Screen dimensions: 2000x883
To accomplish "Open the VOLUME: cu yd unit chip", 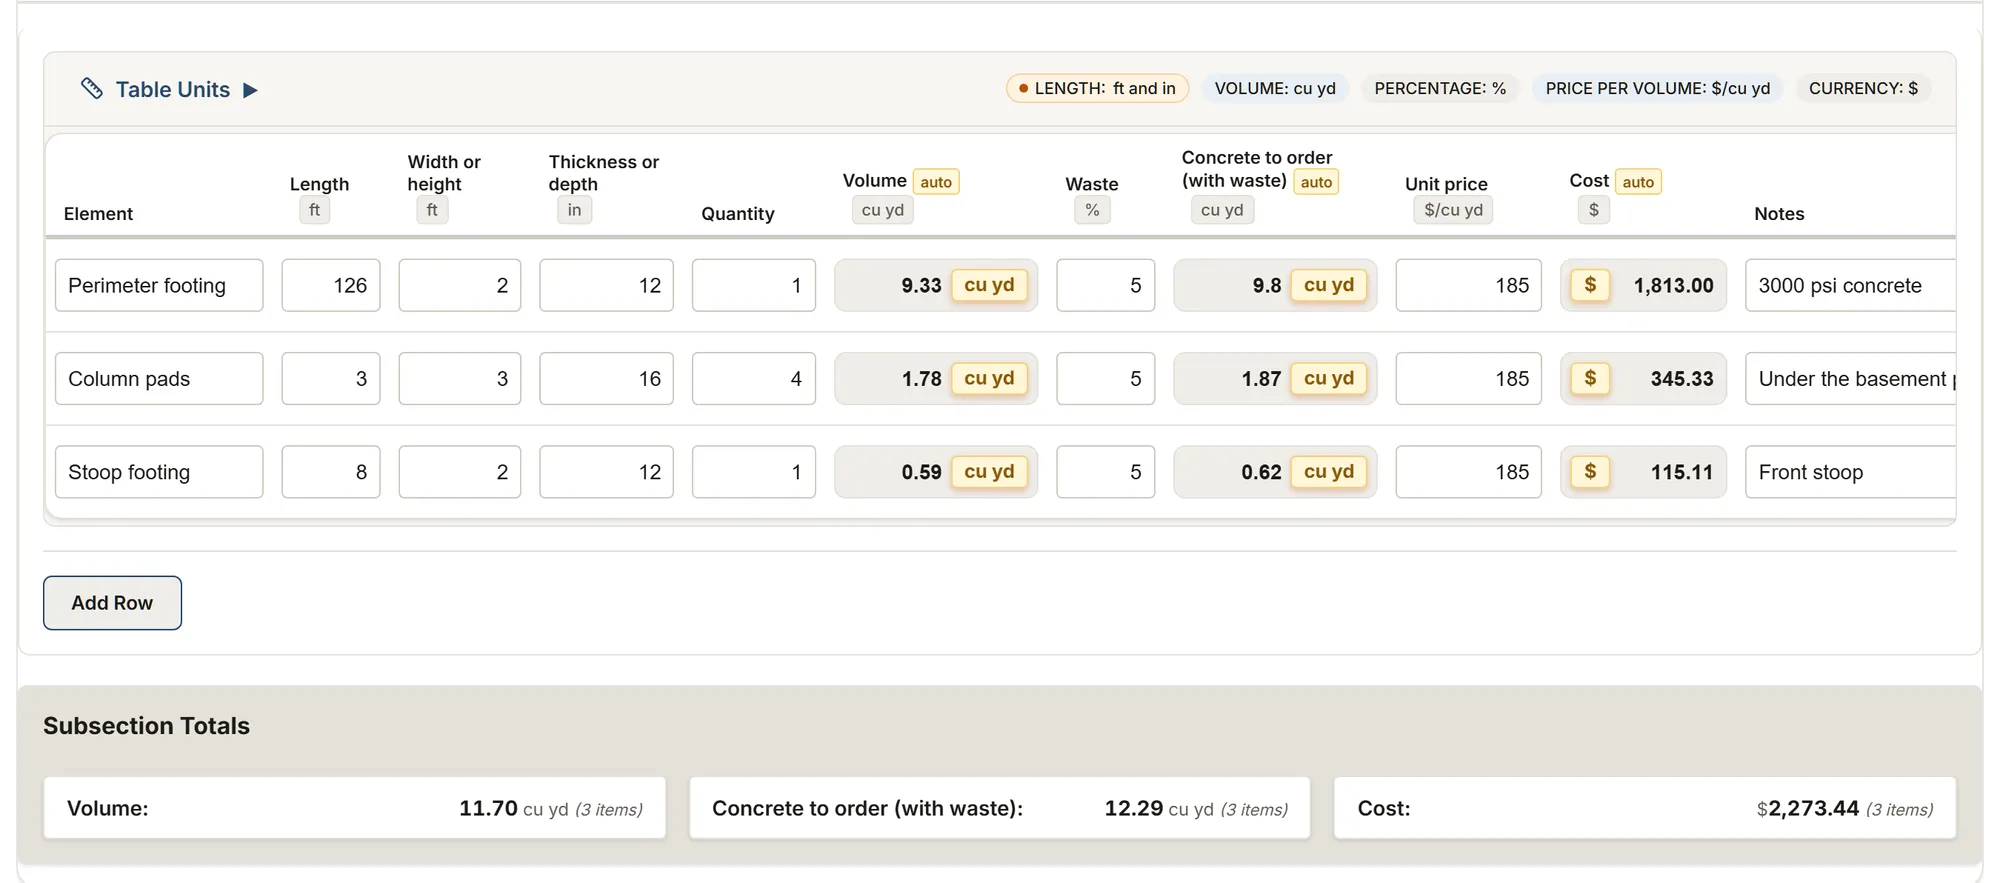I will pyautogui.click(x=1275, y=88).
